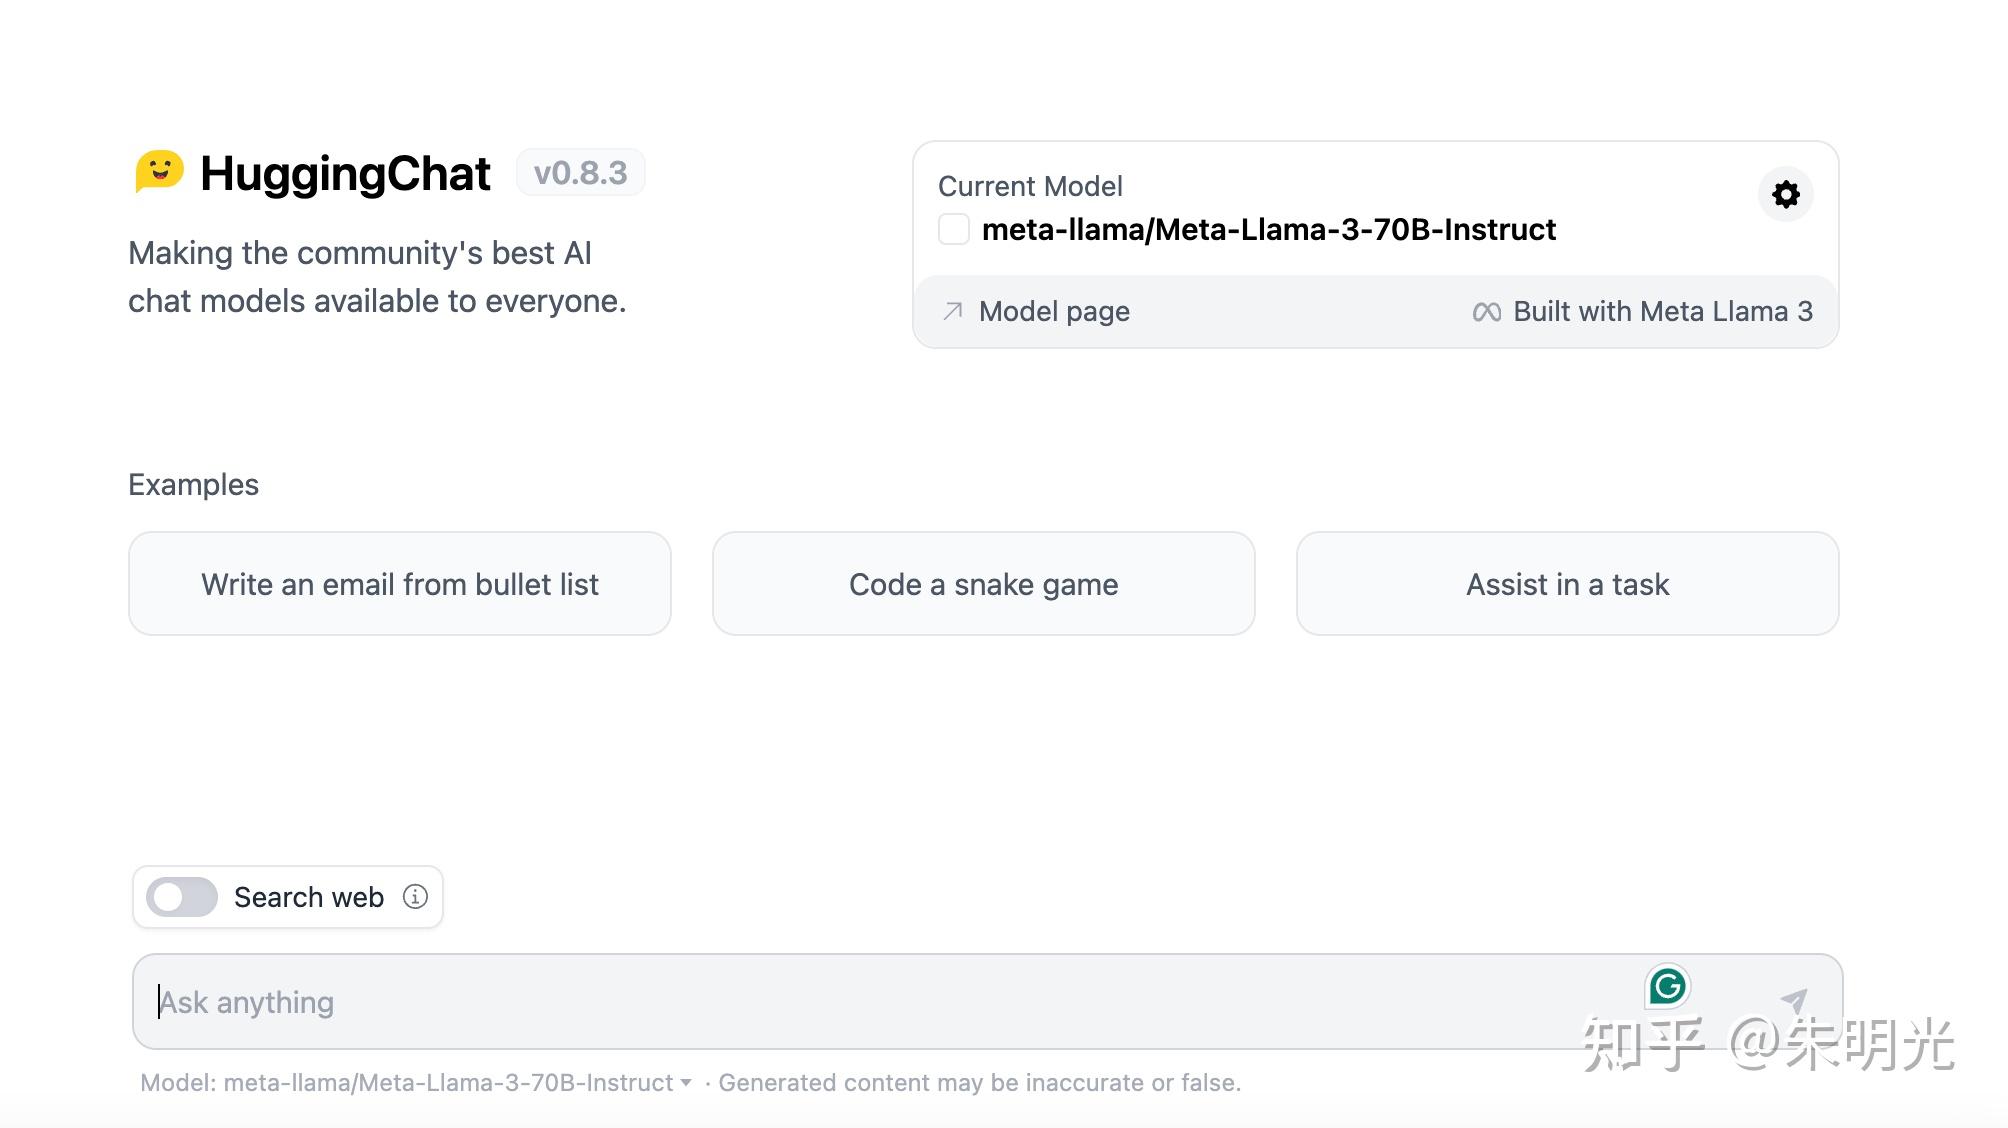2008x1128 pixels.
Task: Follow the "Built with Meta Llama 3" link
Action: click(x=1662, y=312)
